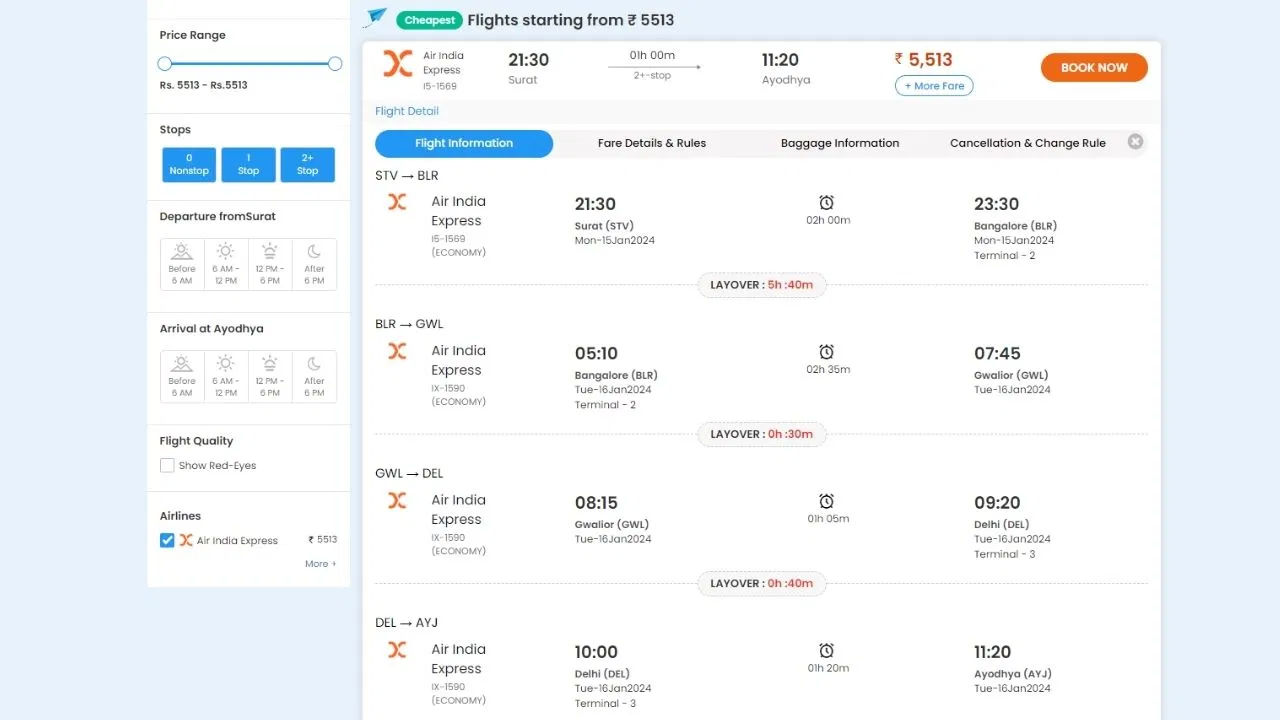
Task: Click GWL → DEL segment heading
Action: click(409, 473)
